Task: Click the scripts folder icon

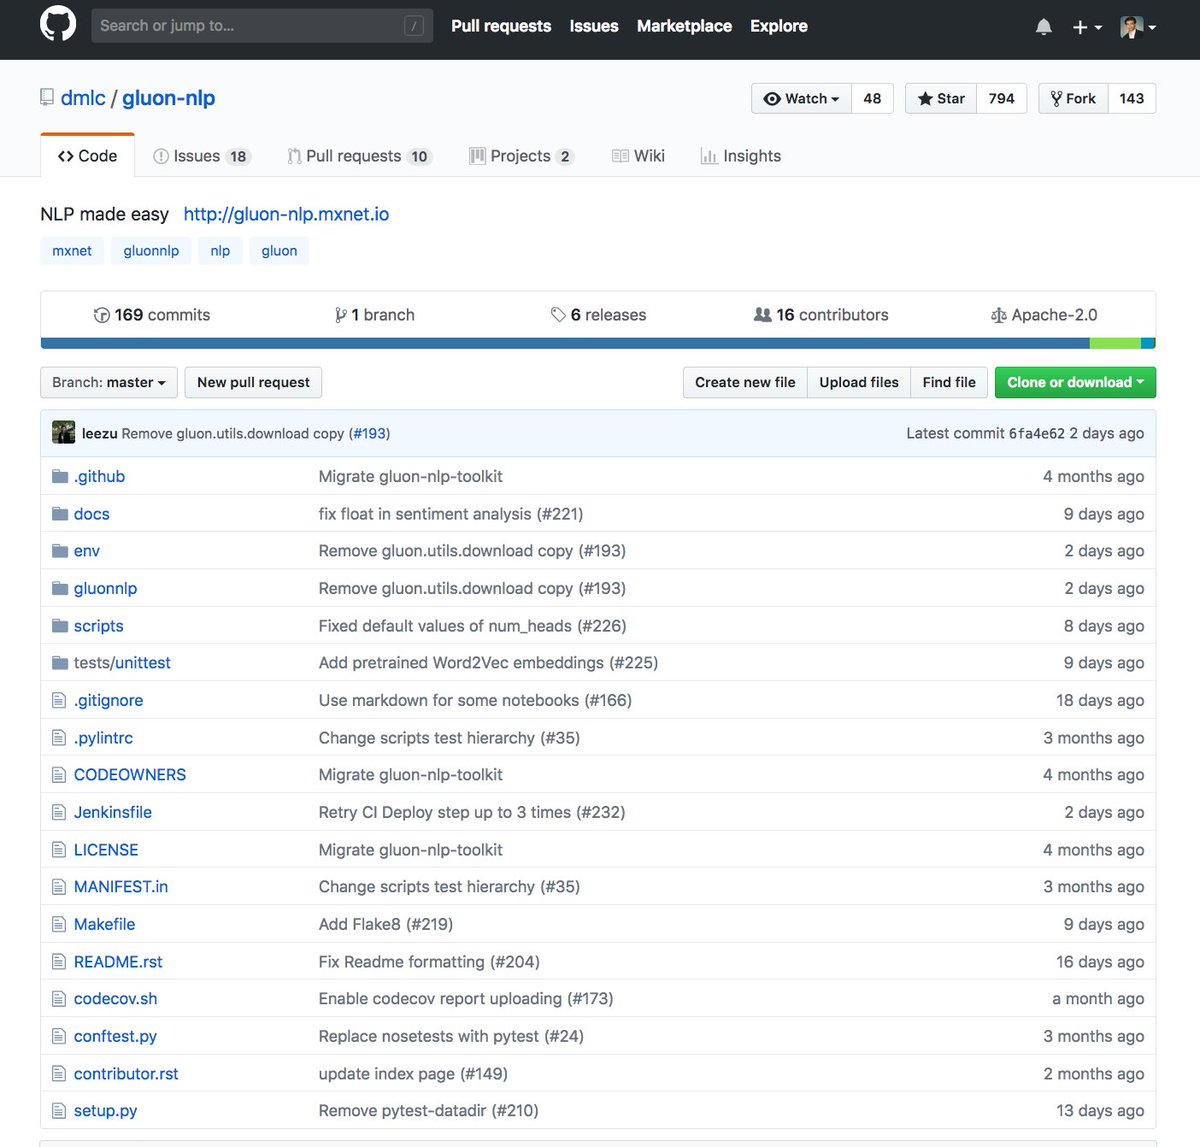Action: coord(60,626)
